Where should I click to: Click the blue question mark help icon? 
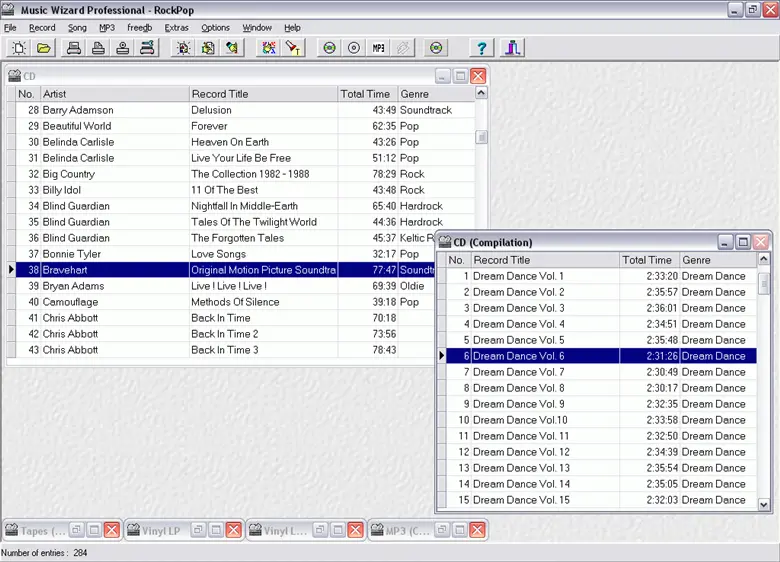pyautogui.click(x=481, y=48)
